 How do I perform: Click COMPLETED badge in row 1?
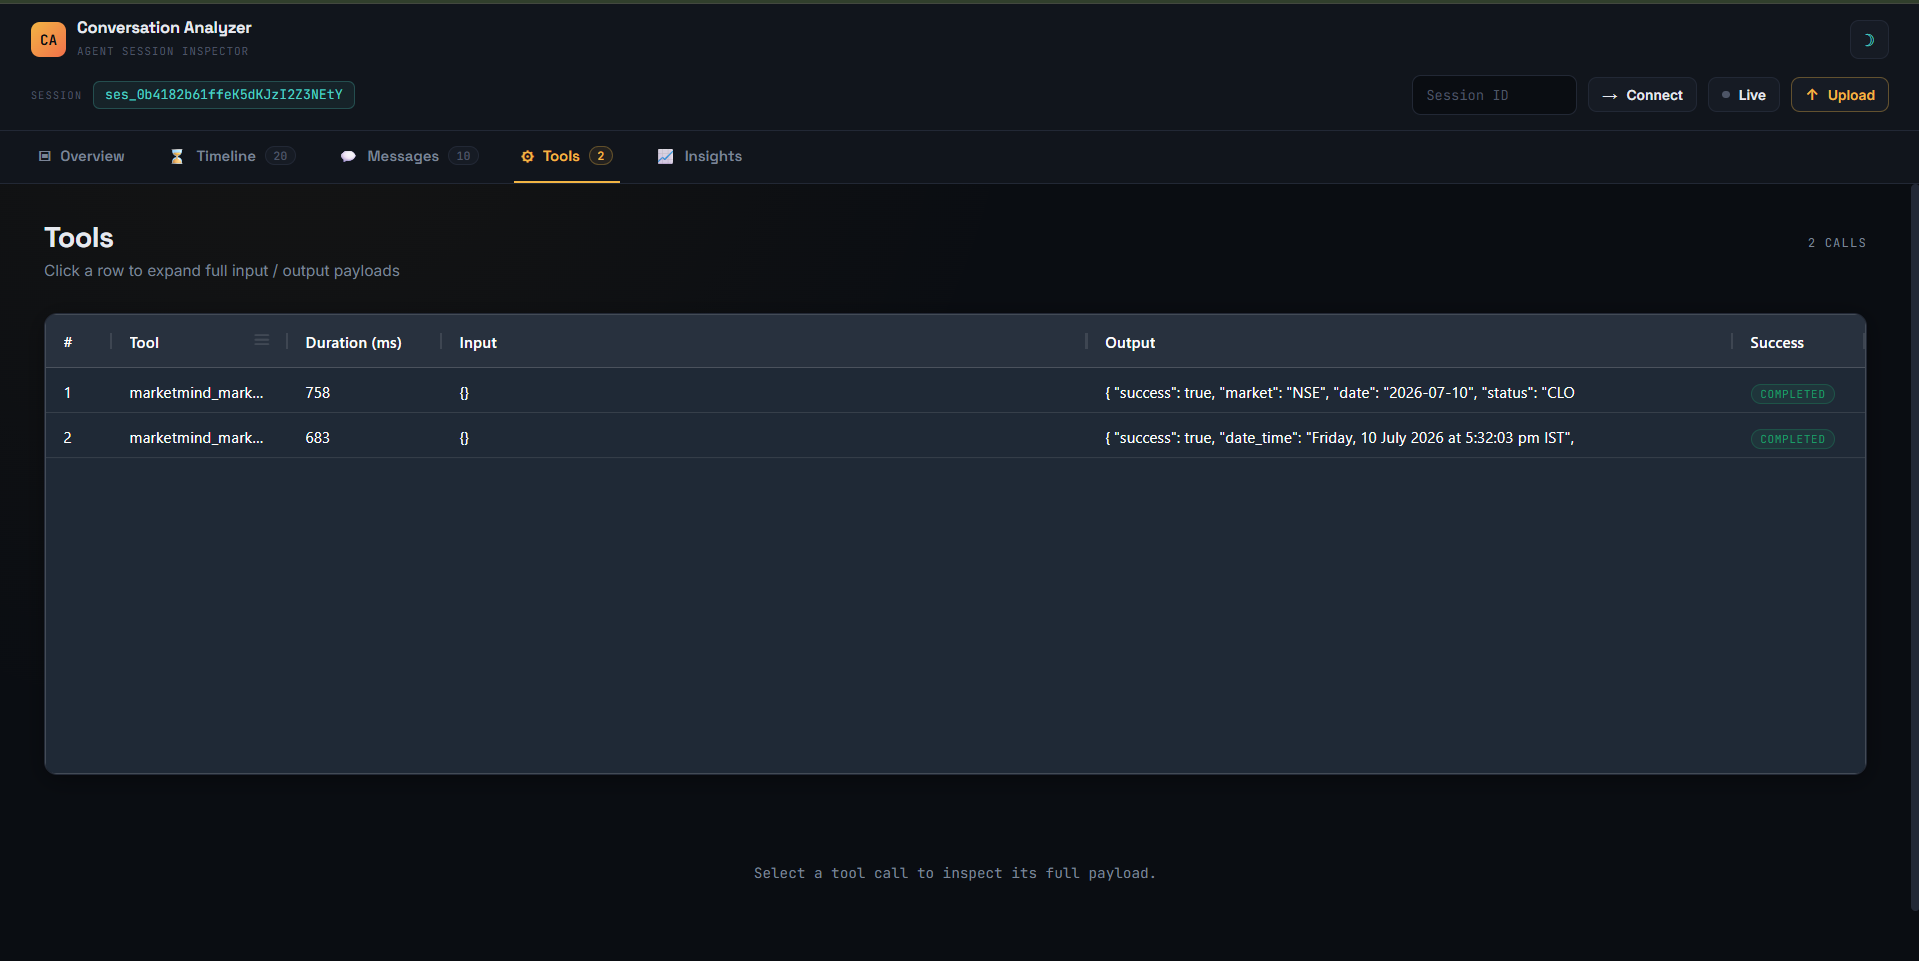pos(1792,394)
